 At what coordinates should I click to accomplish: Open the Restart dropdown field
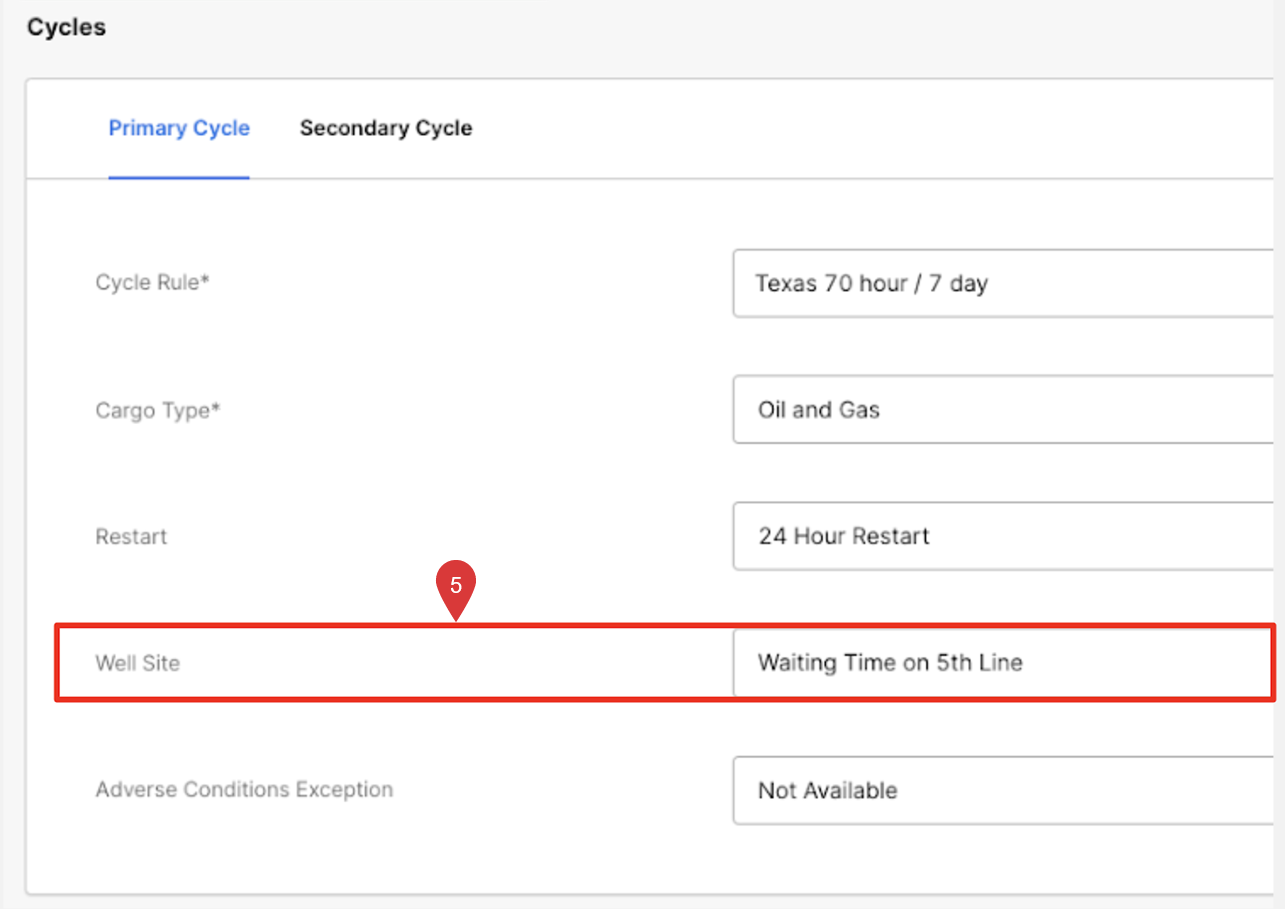click(1002, 536)
